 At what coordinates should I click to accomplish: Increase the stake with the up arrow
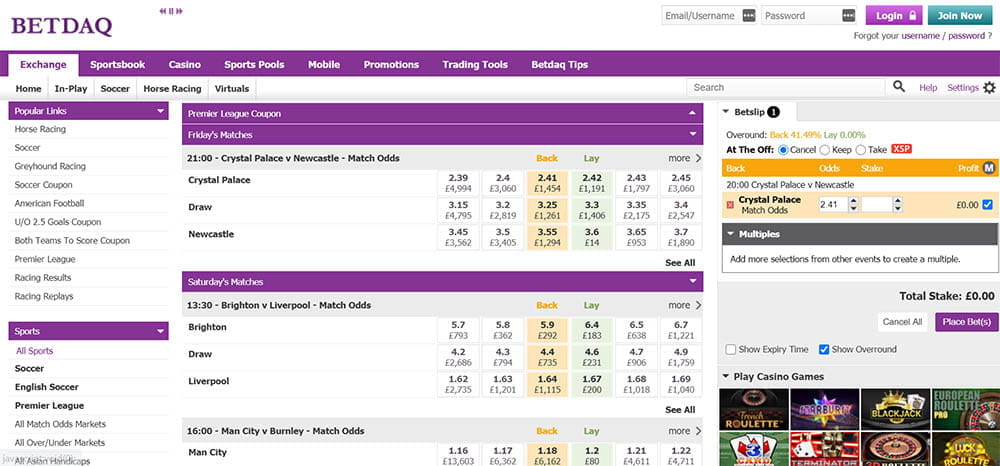898,201
